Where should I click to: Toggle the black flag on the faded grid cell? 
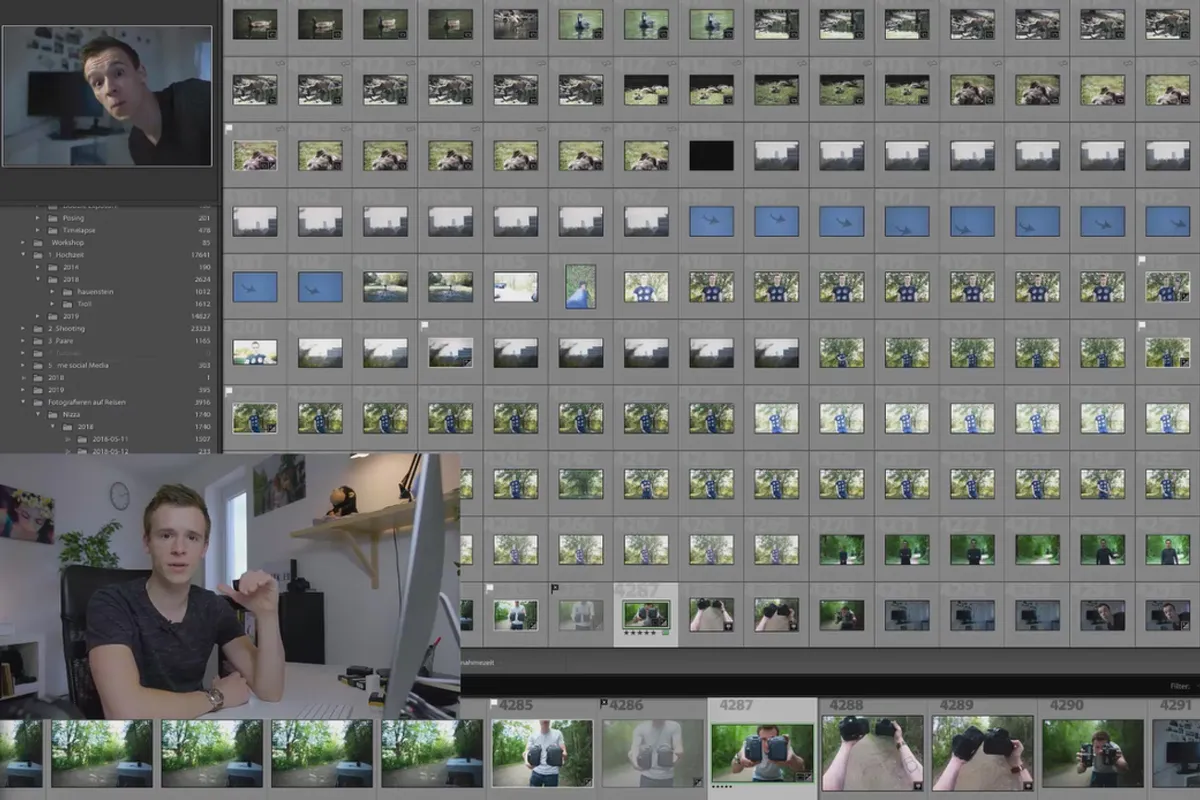(555, 588)
